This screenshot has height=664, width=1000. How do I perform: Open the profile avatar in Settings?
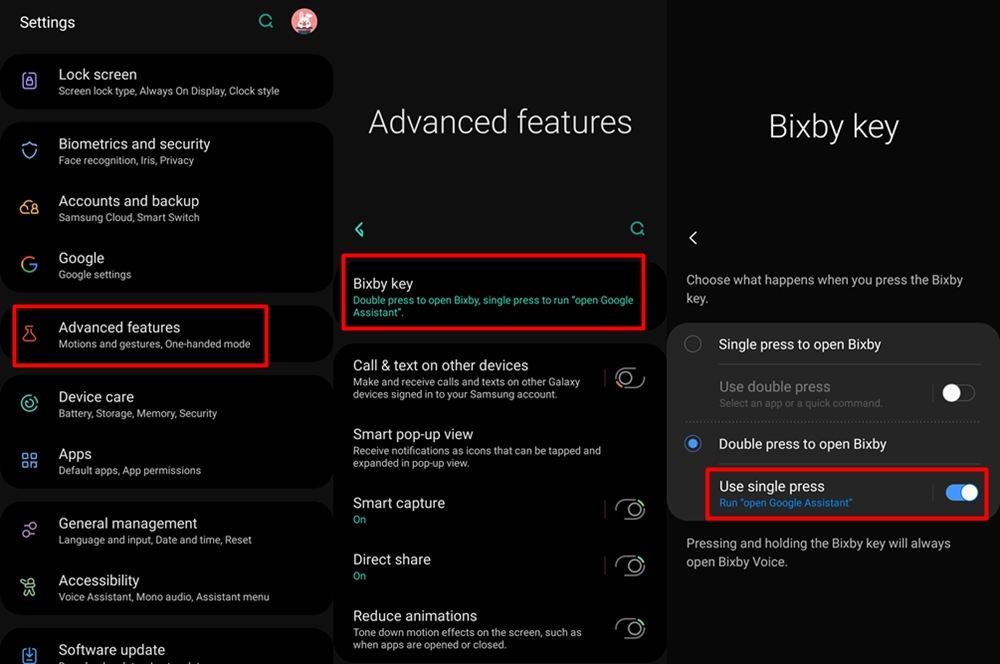(x=304, y=22)
